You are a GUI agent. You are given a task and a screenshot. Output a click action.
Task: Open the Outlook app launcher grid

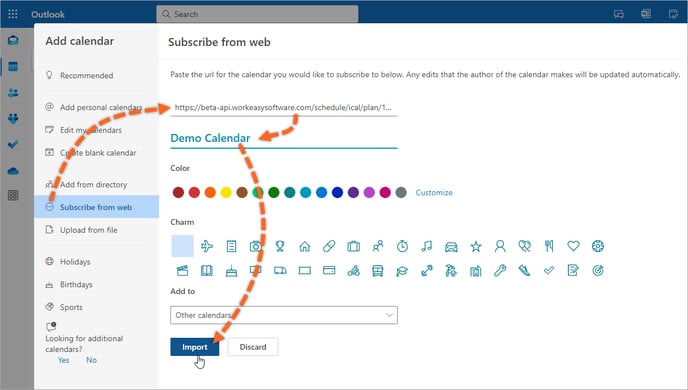point(13,14)
